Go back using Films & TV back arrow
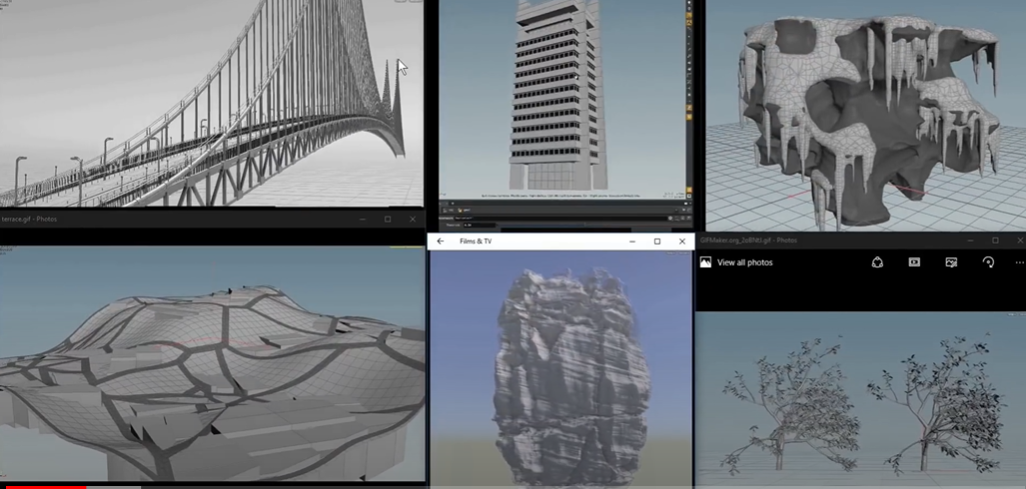 (440, 241)
